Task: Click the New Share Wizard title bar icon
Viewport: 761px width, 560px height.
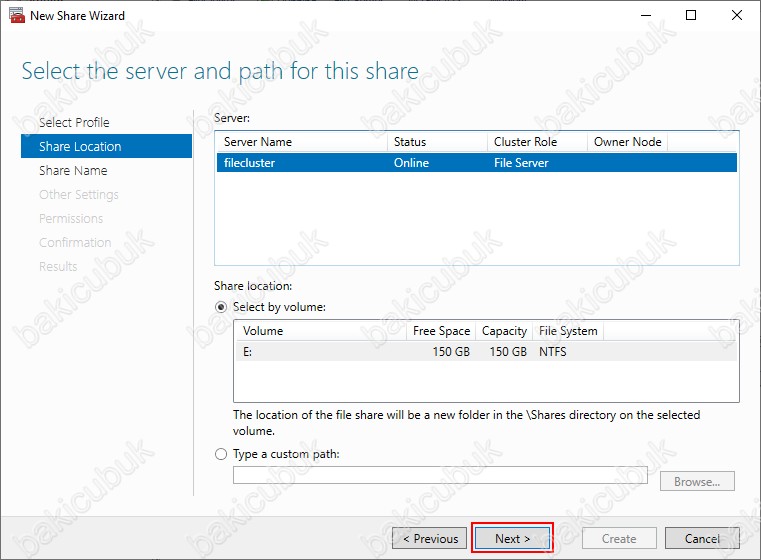Action: click(17, 16)
